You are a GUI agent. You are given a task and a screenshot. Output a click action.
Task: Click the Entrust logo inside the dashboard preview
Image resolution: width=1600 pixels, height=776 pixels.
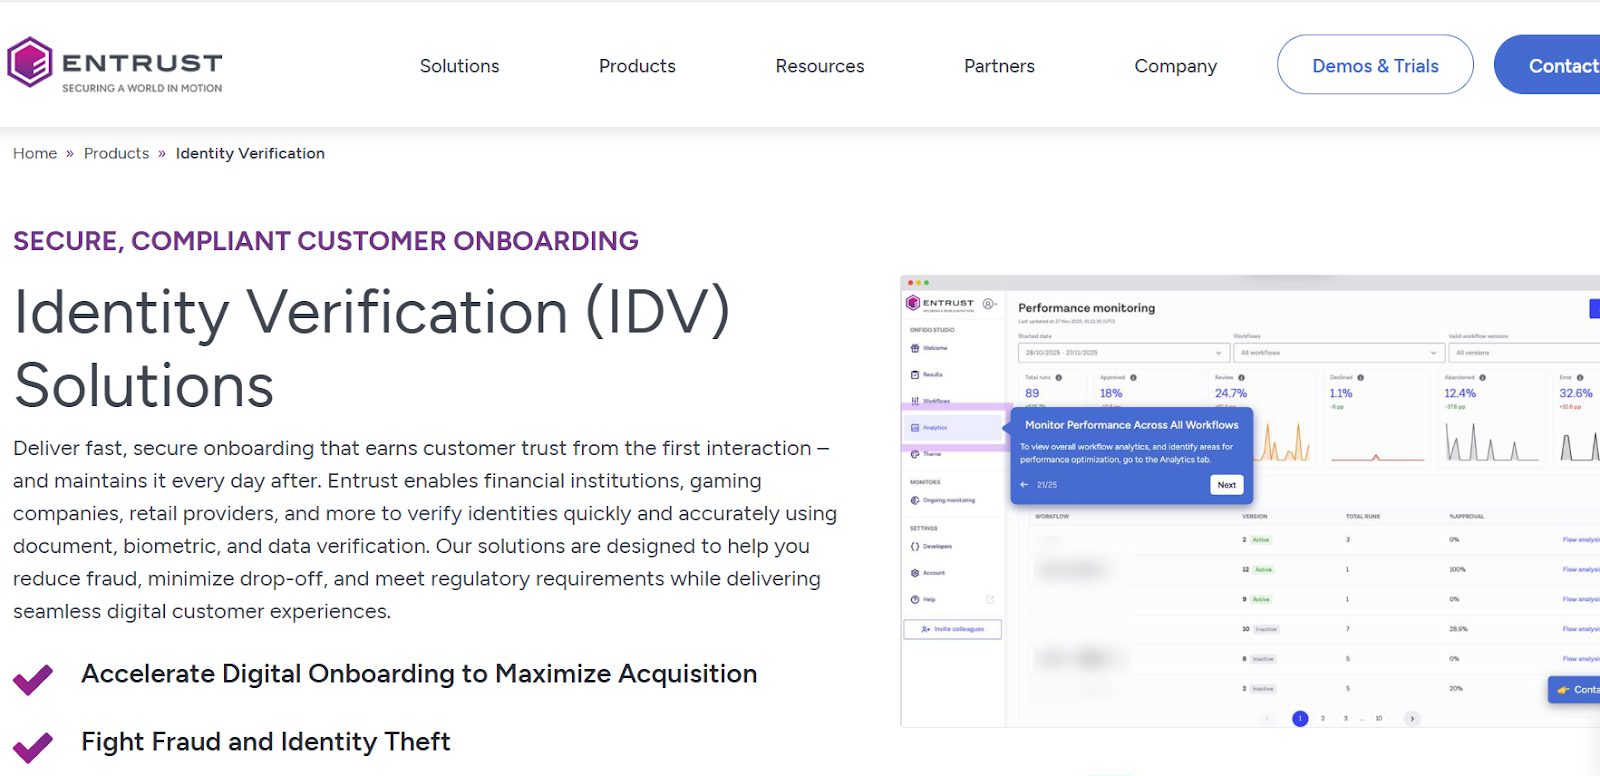click(939, 303)
